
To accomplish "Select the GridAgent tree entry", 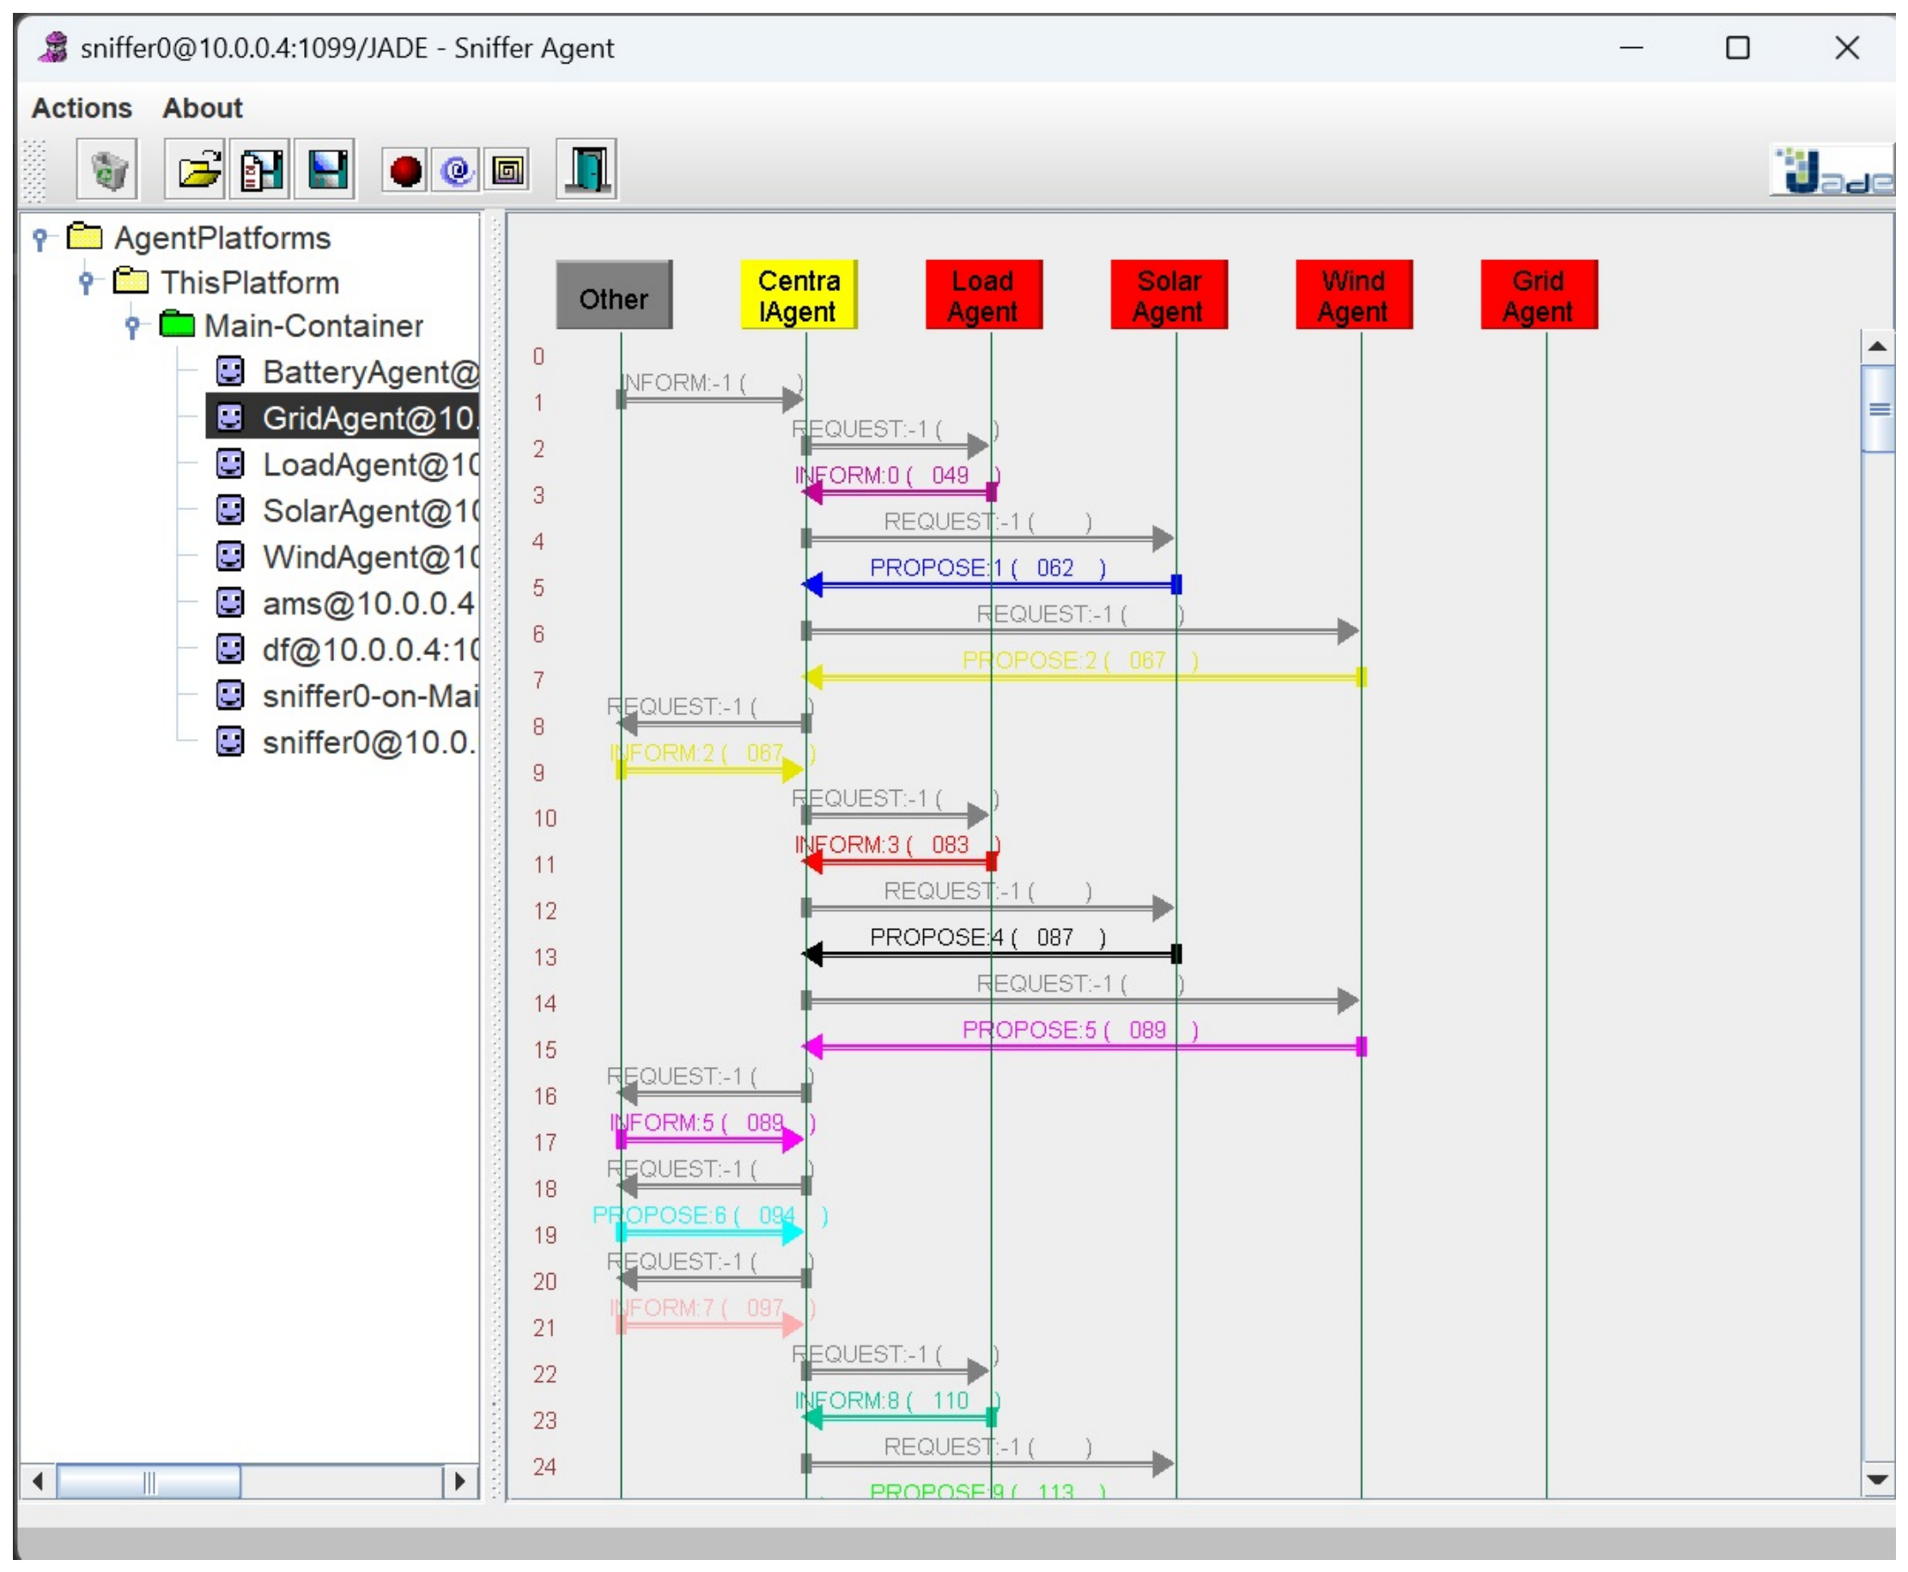I will pos(343,418).
